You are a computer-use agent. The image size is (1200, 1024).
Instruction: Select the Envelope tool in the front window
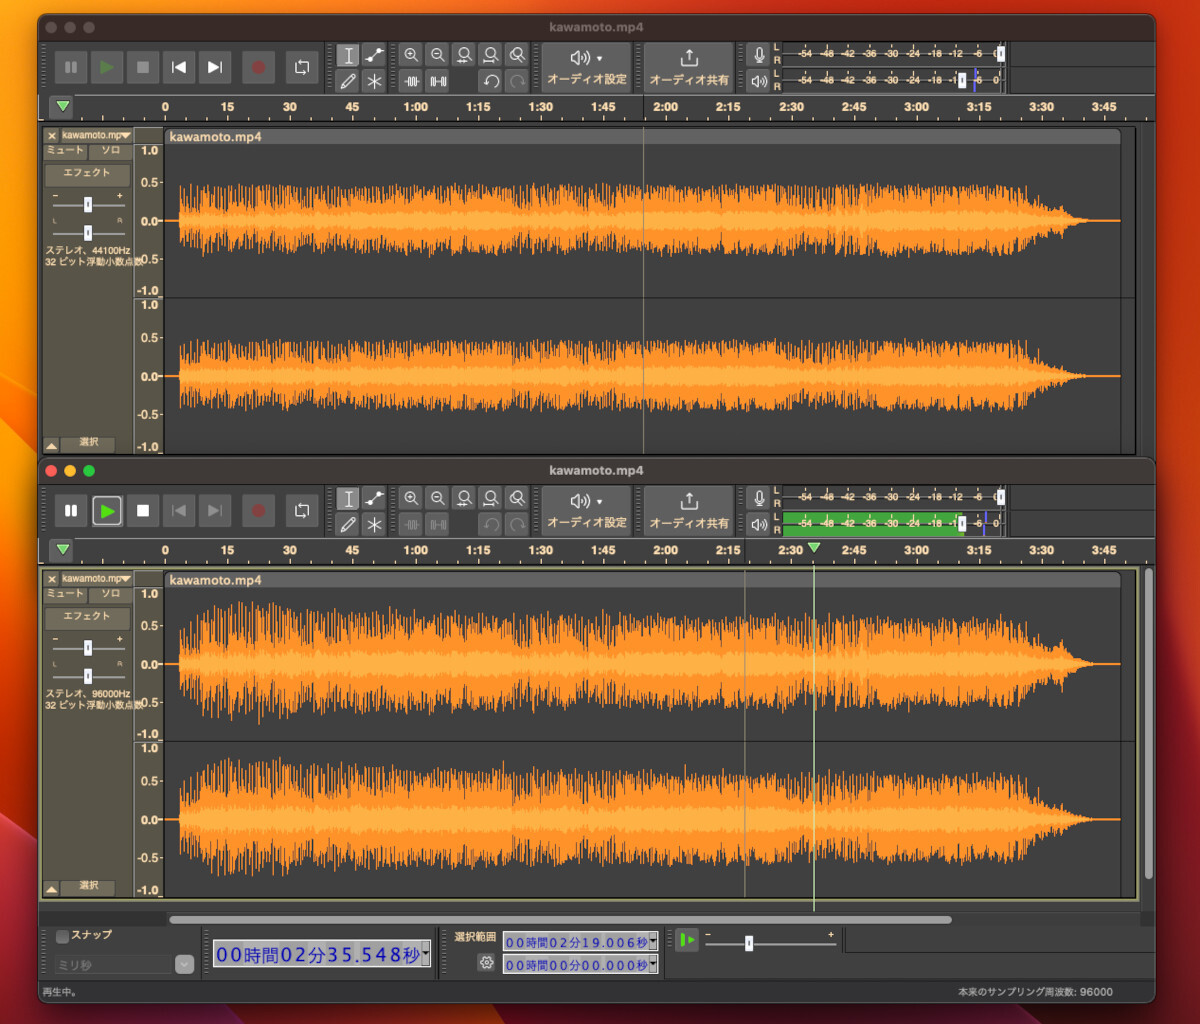click(x=374, y=498)
